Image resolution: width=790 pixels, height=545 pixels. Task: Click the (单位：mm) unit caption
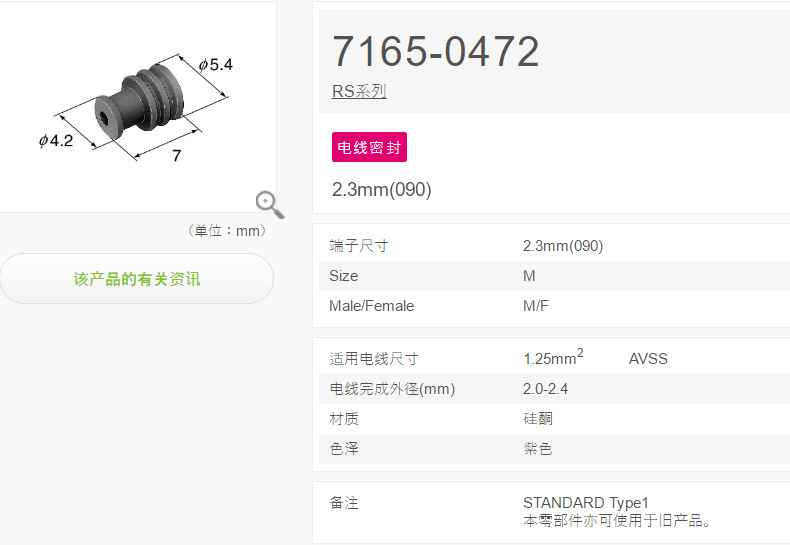[x=227, y=231]
